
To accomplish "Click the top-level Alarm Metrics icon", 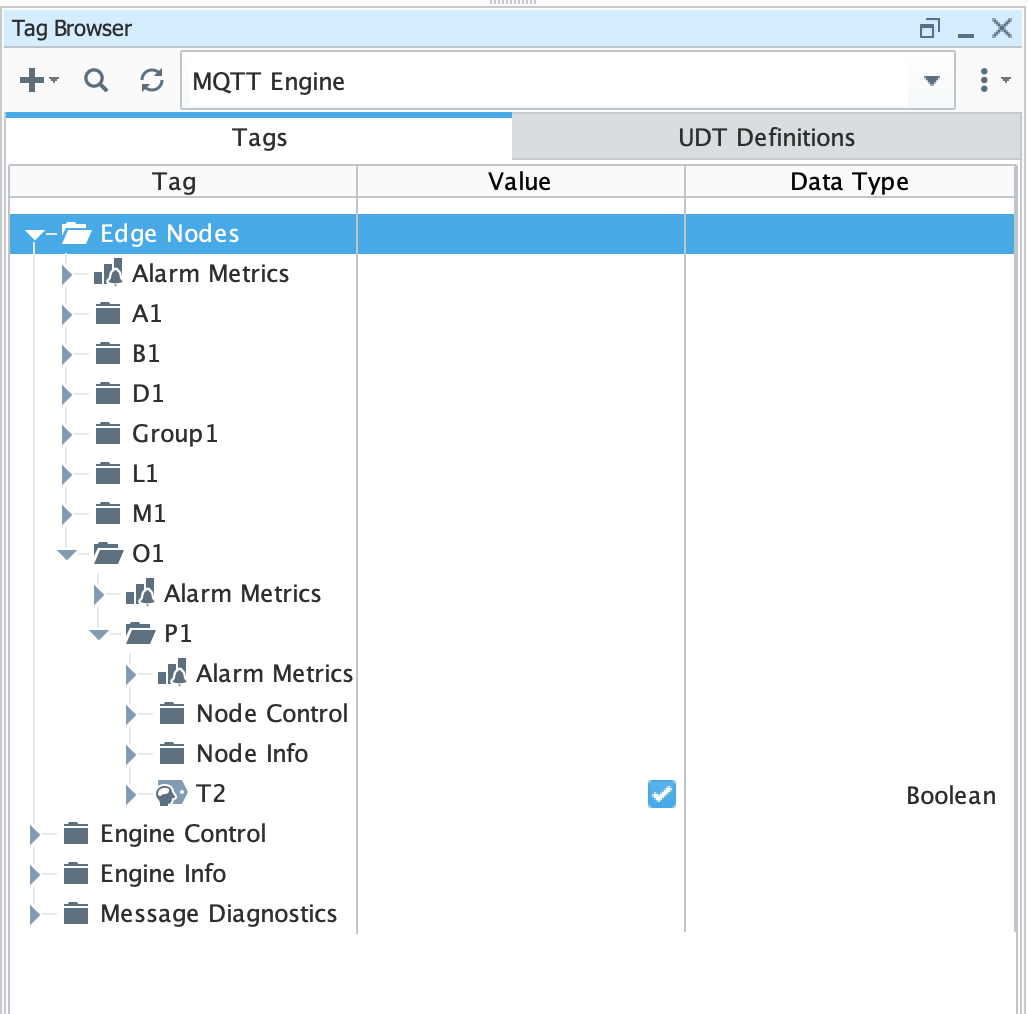I will [x=108, y=273].
